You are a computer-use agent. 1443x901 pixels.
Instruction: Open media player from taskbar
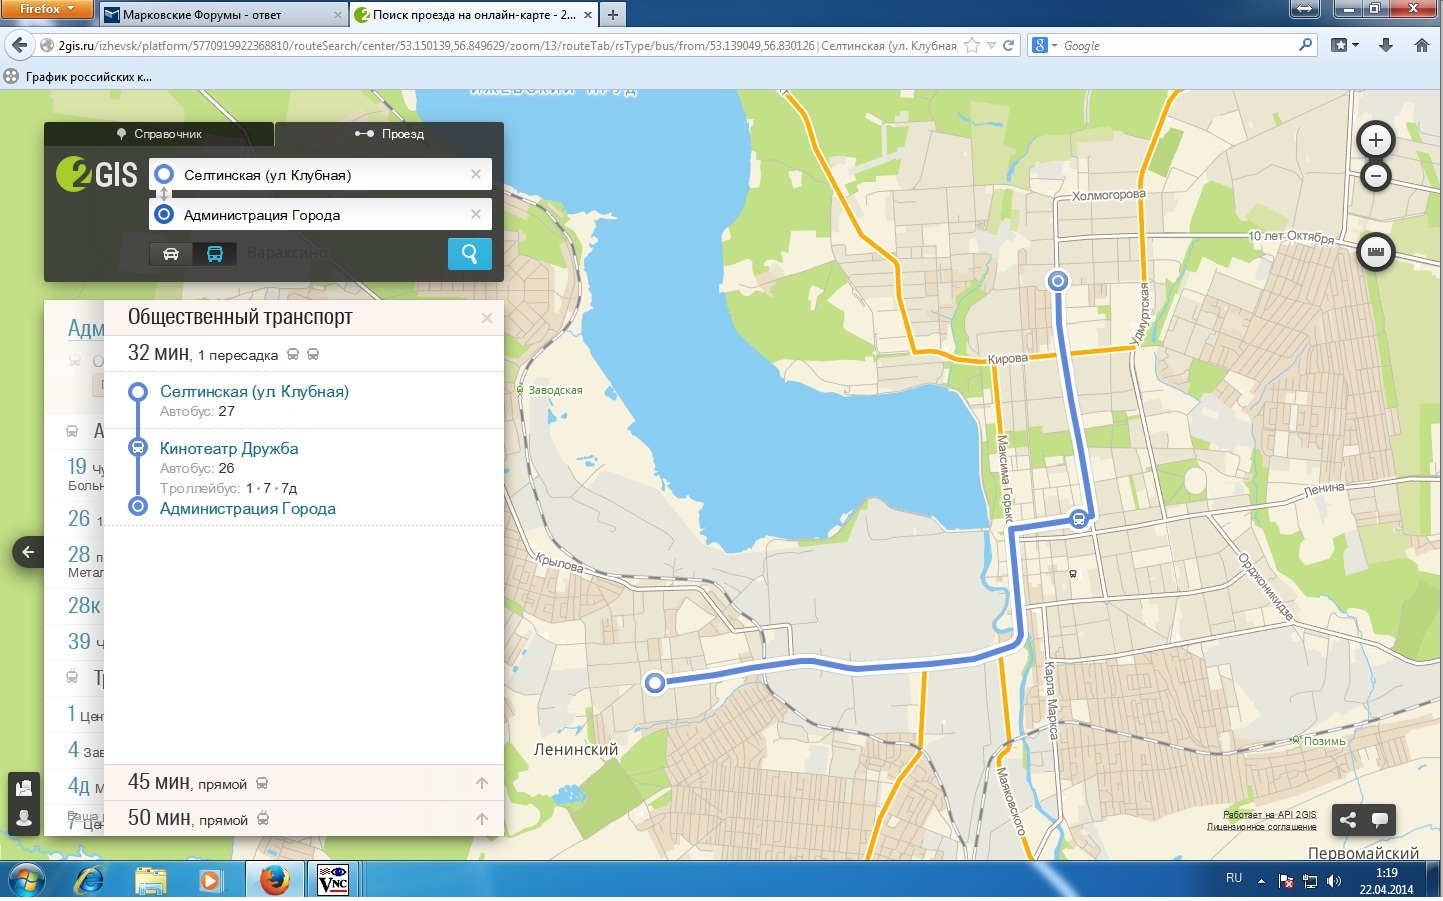click(210, 881)
